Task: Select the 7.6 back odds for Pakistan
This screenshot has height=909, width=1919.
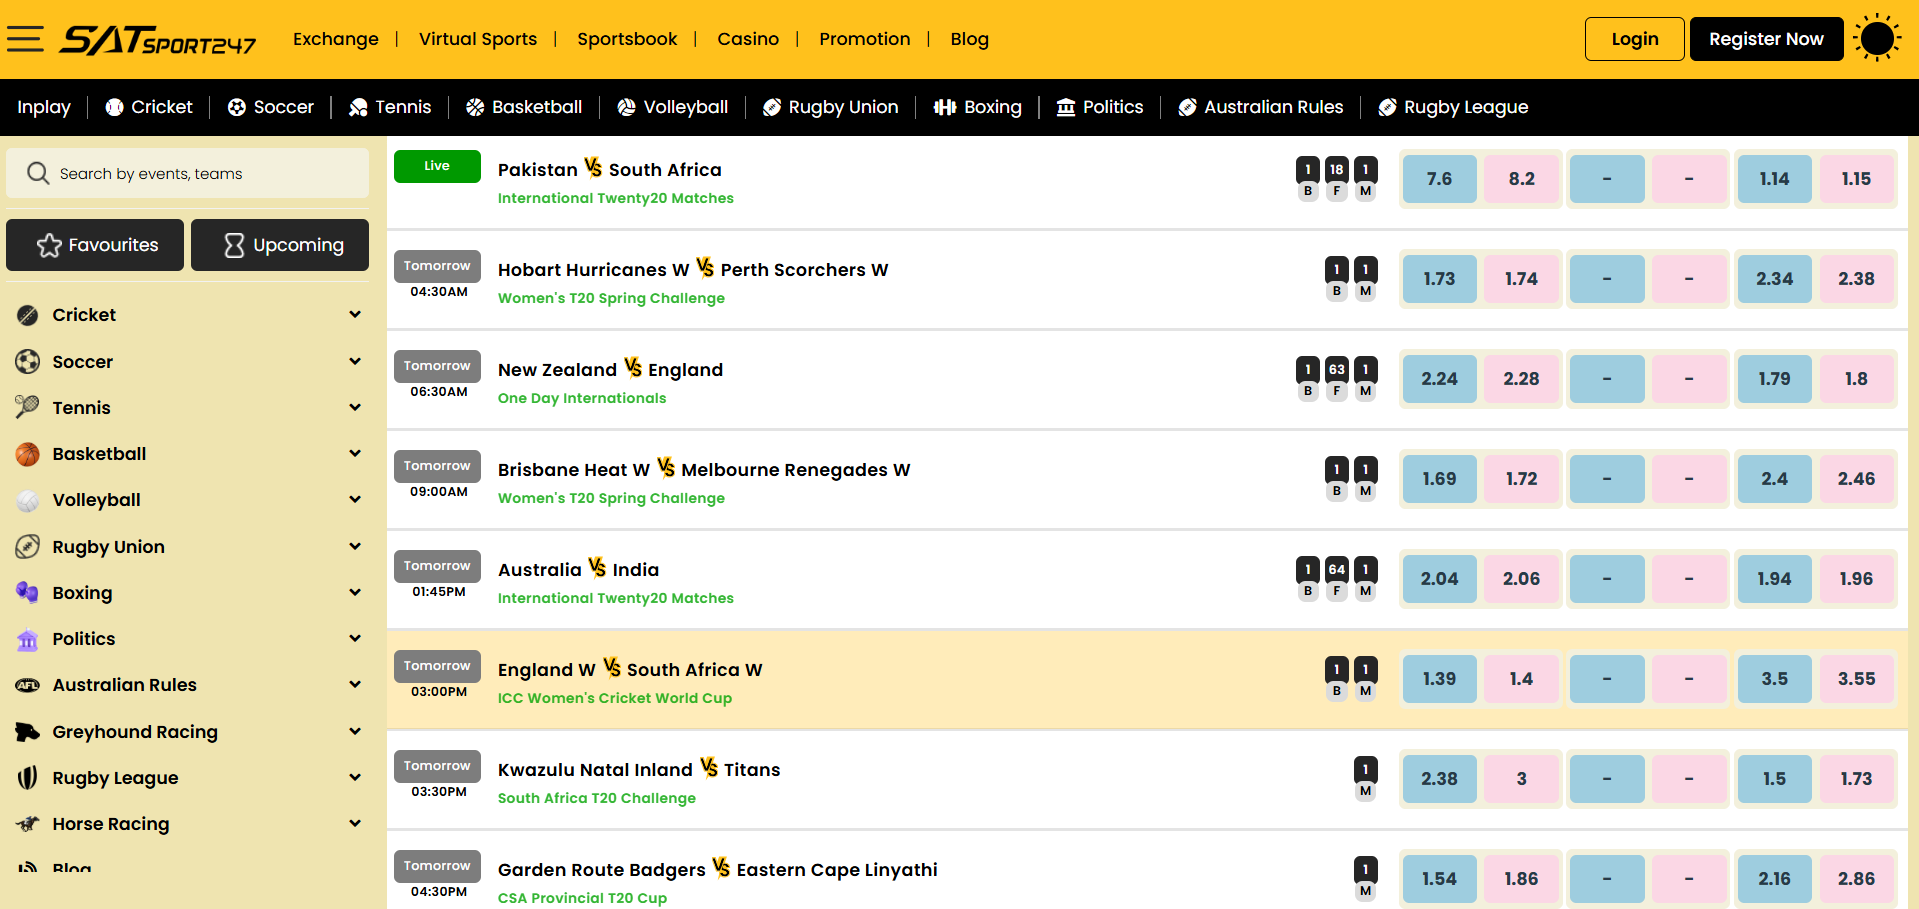Action: [1439, 179]
